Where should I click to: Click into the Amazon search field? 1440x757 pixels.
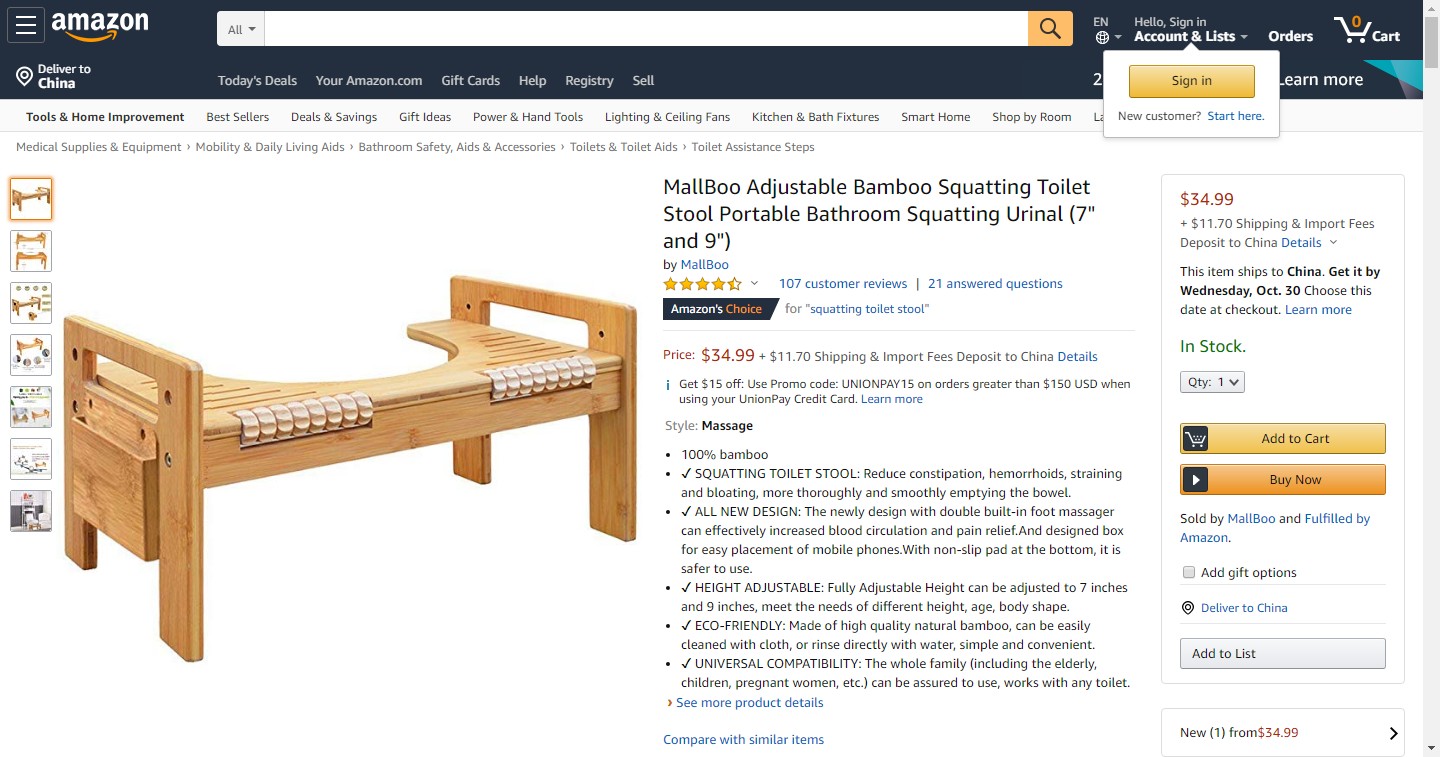pos(646,29)
